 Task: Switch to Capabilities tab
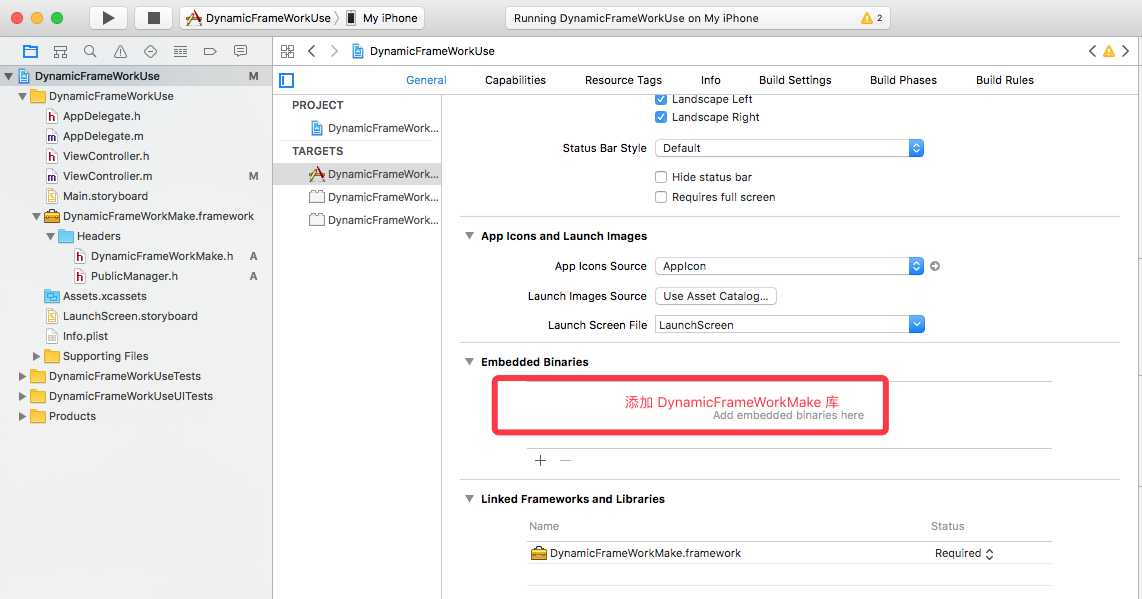point(515,80)
